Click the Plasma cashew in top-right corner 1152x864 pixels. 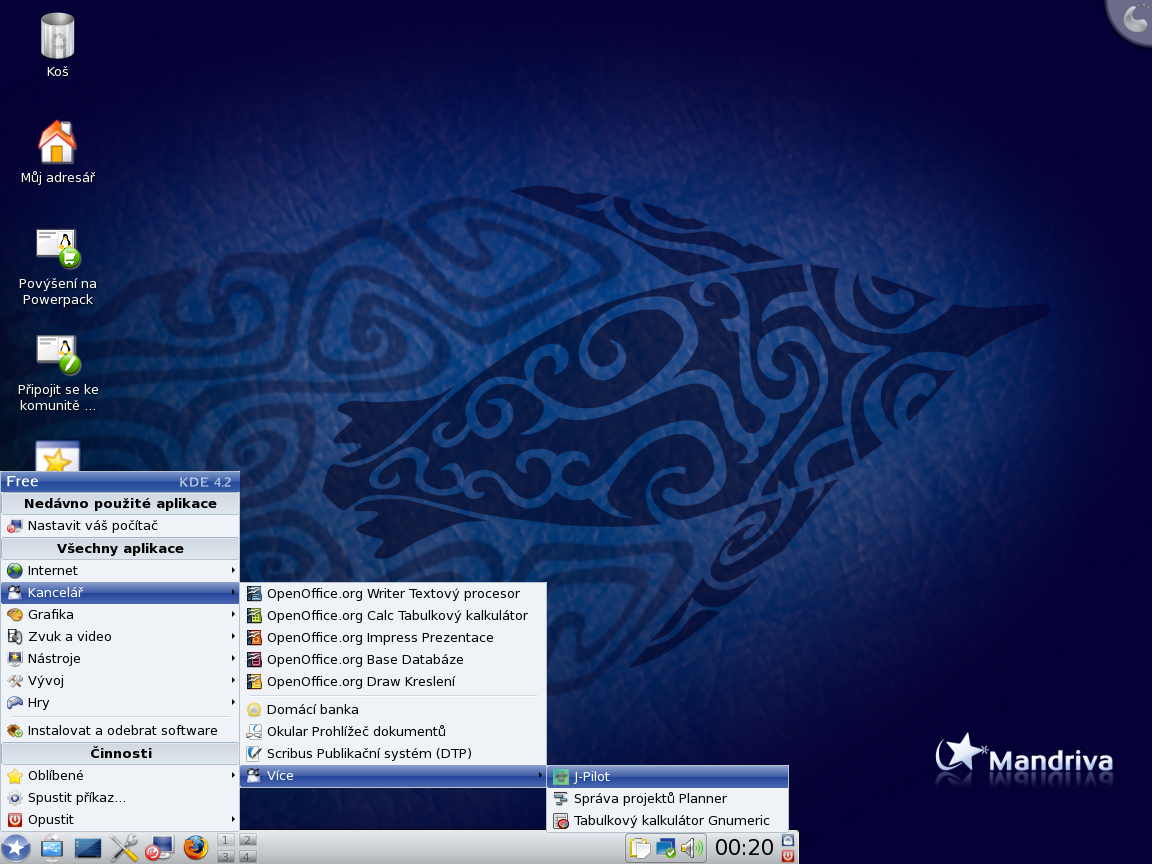coord(1133,19)
